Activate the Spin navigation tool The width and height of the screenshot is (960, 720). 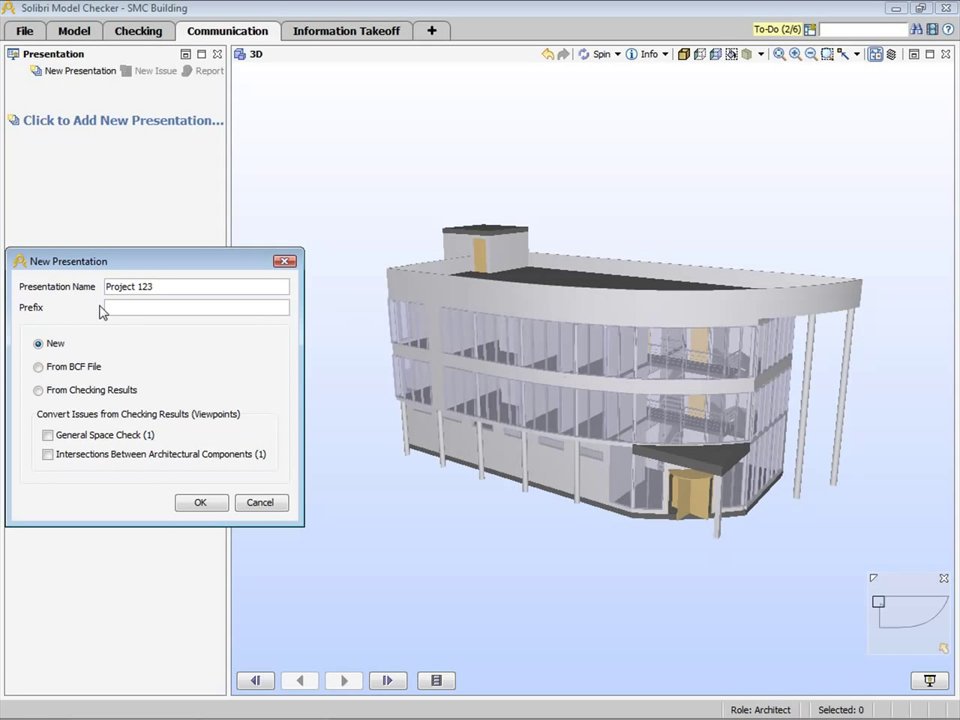coord(594,54)
